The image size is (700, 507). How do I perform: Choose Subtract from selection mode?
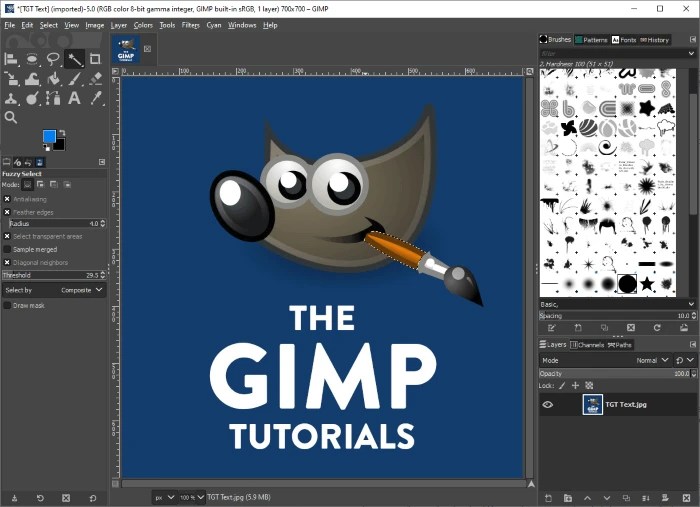(54, 184)
